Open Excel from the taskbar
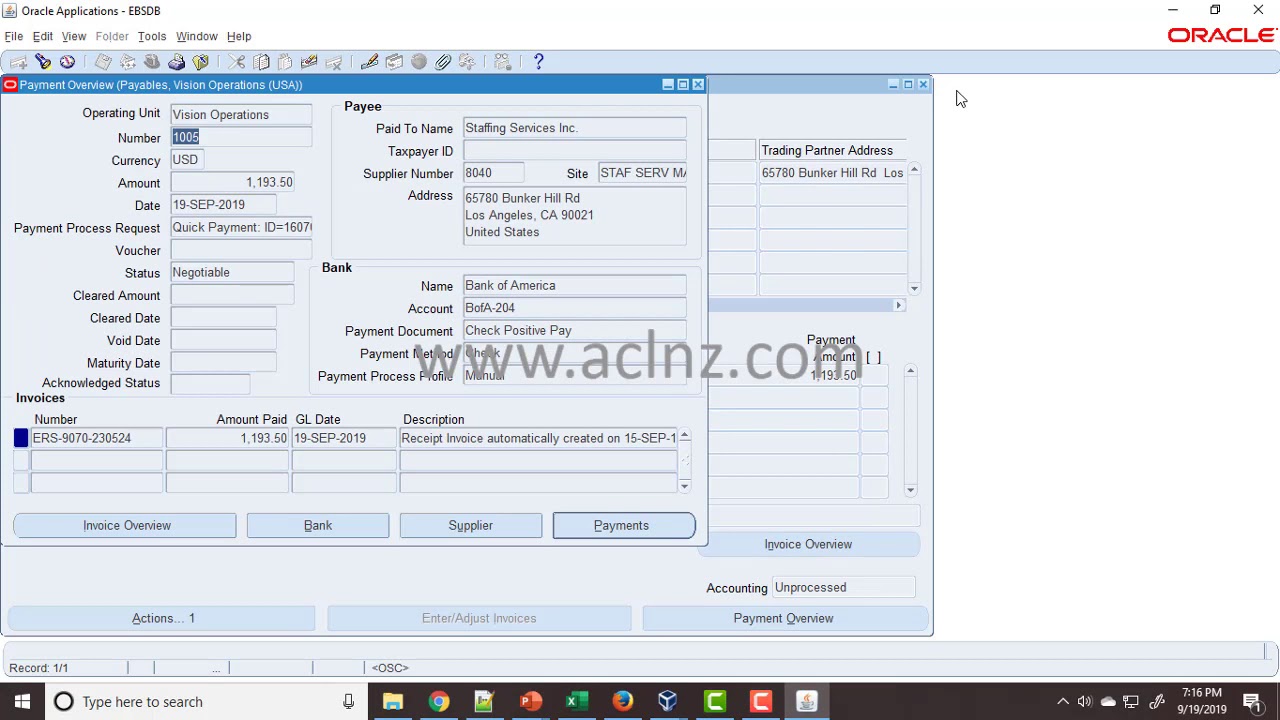This screenshot has width=1280, height=720. pos(576,702)
